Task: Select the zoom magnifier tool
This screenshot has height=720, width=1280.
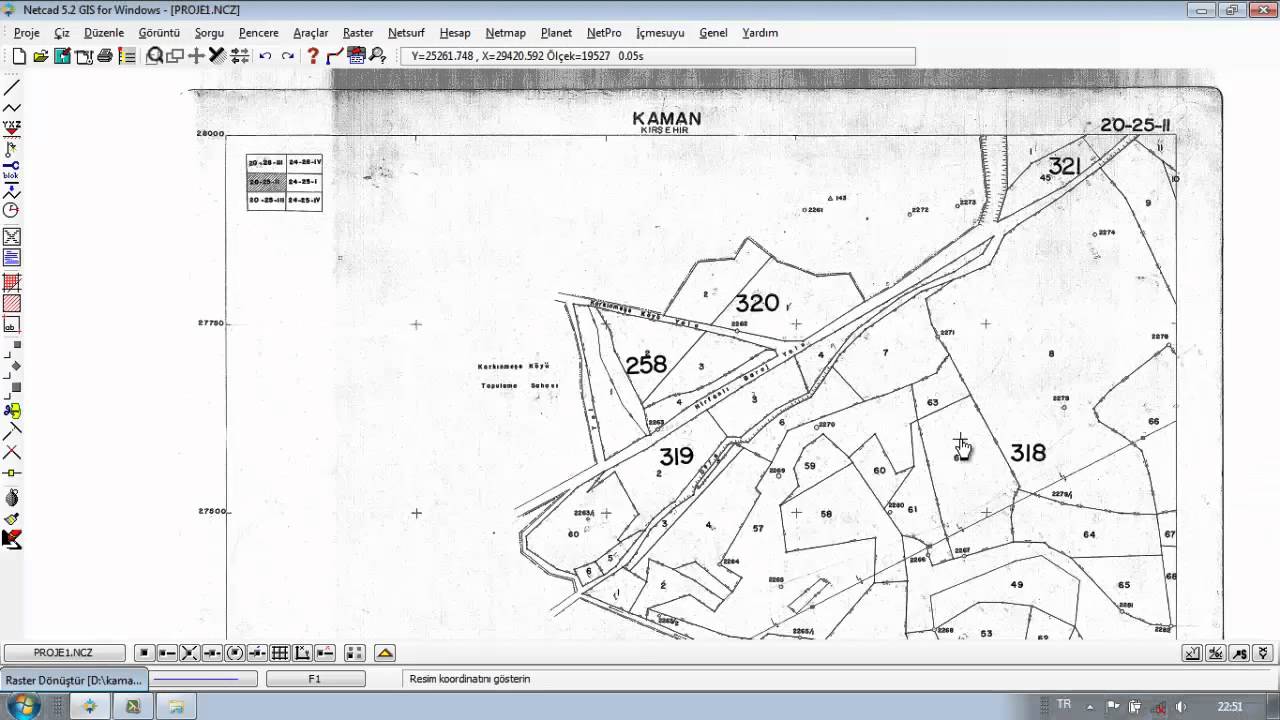Action: tap(154, 57)
